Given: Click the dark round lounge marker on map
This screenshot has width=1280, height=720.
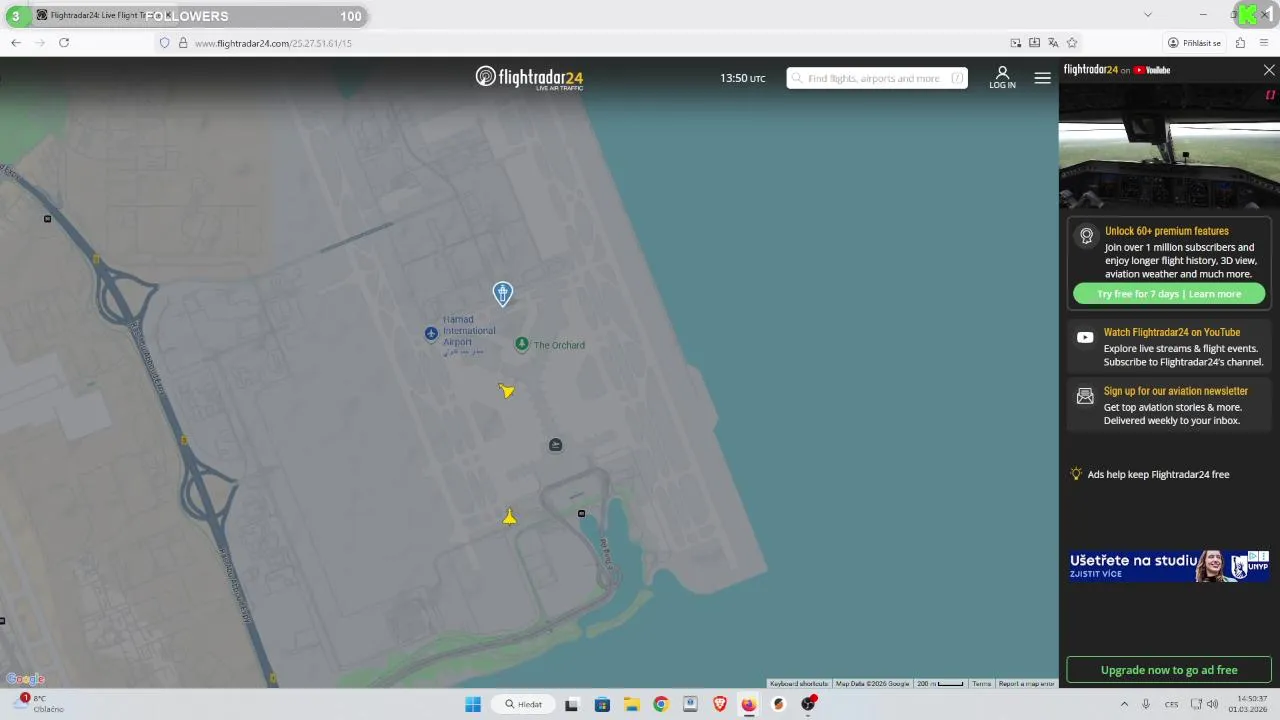Looking at the screenshot, I should pos(556,445).
